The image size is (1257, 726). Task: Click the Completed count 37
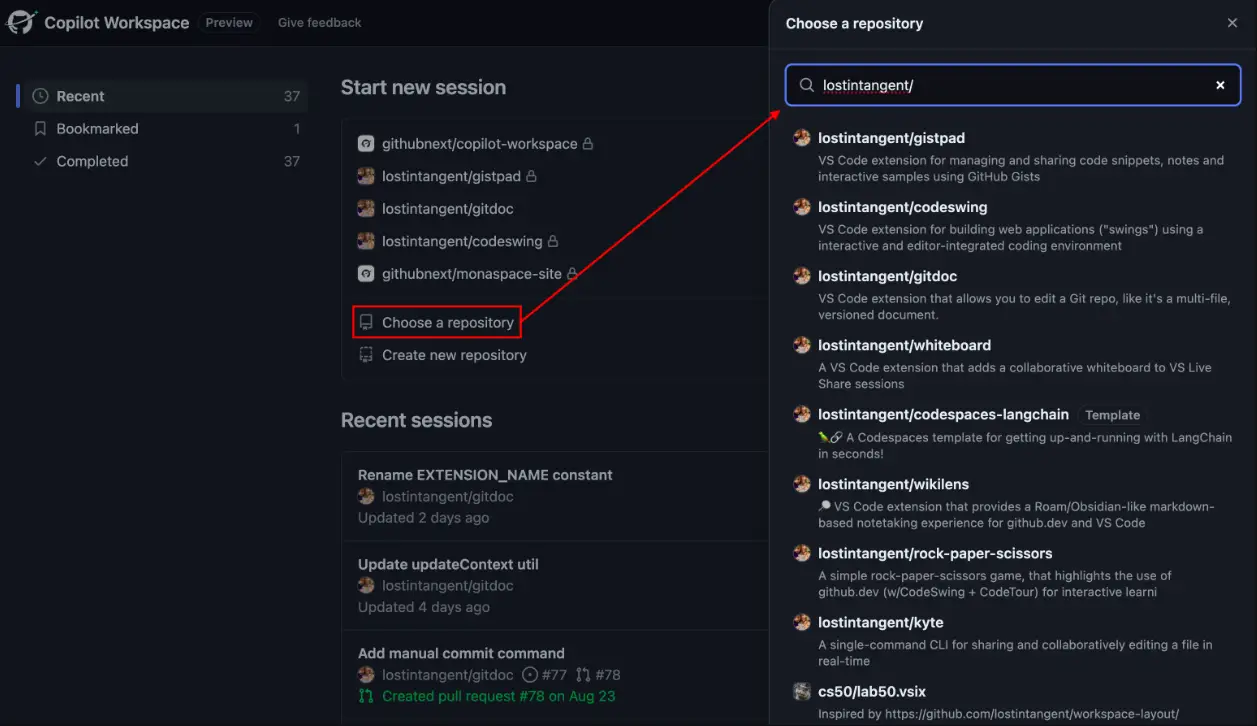pos(291,161)
